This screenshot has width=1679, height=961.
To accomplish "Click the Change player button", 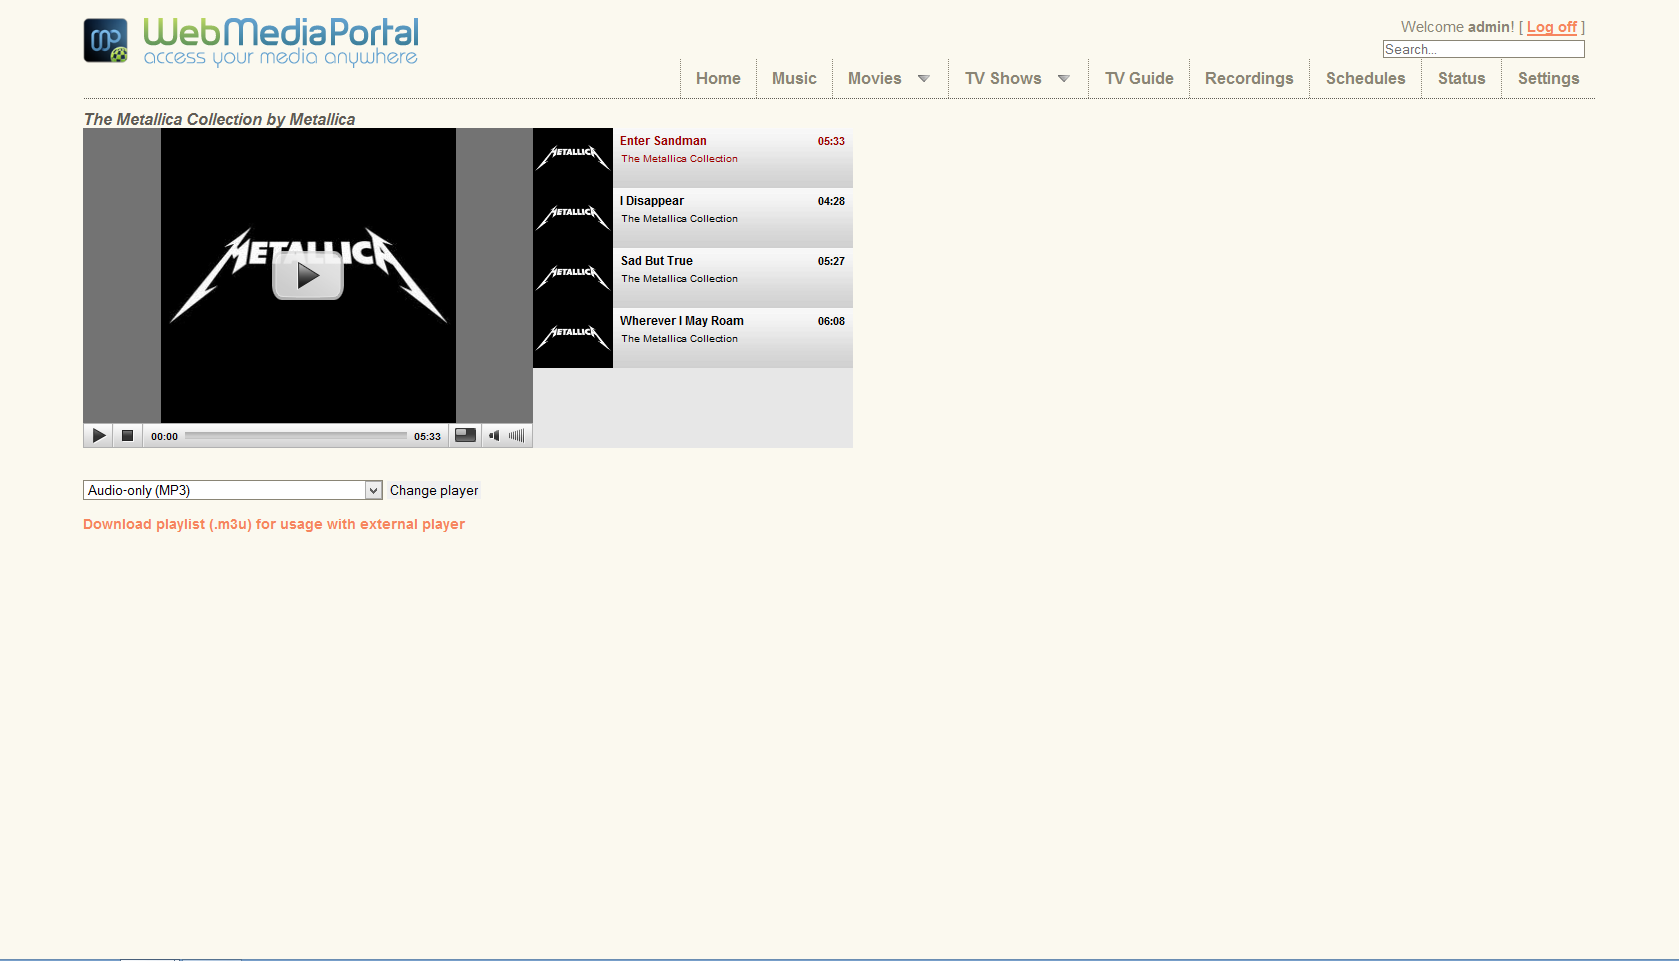I will pos(434,490).
